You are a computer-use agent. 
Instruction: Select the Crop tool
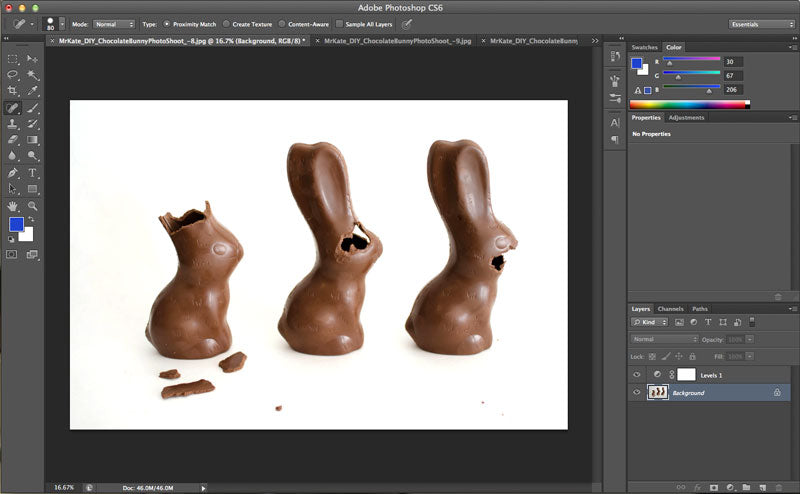click(x=12, y=91)
